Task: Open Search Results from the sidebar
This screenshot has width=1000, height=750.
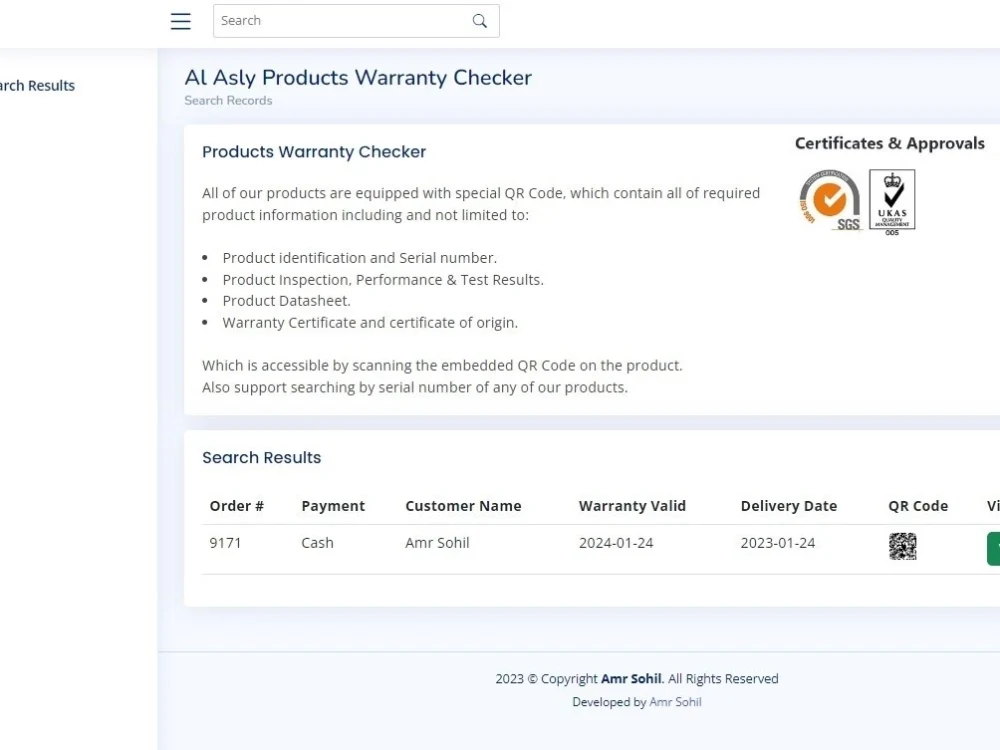Action: pyautogui.click(x=37, y=85)
